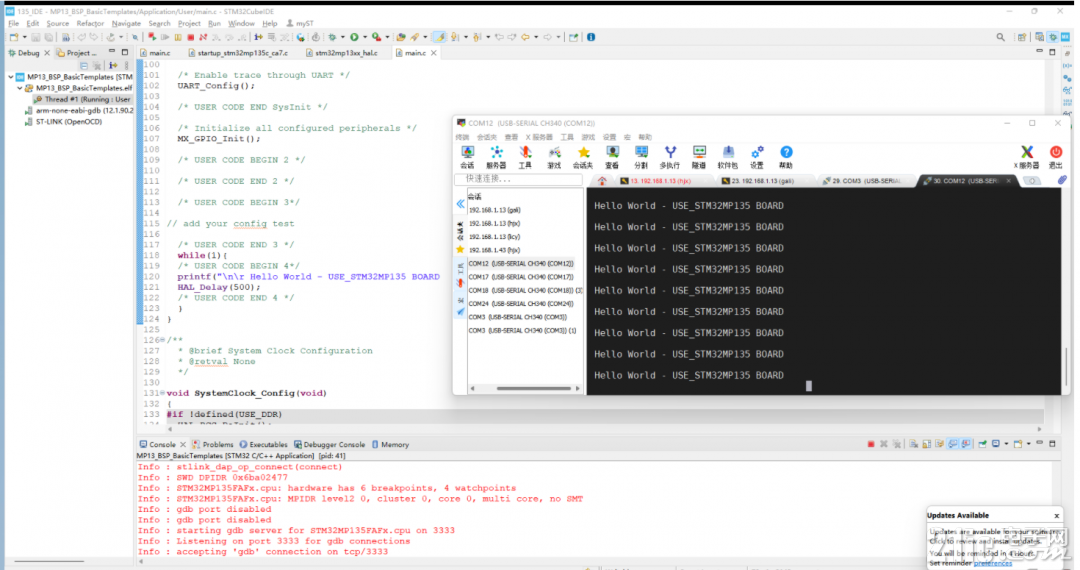The height and width of the screenshot is (570, 1080).
Task: Open the Project menu
Action: tap(189, 23)
